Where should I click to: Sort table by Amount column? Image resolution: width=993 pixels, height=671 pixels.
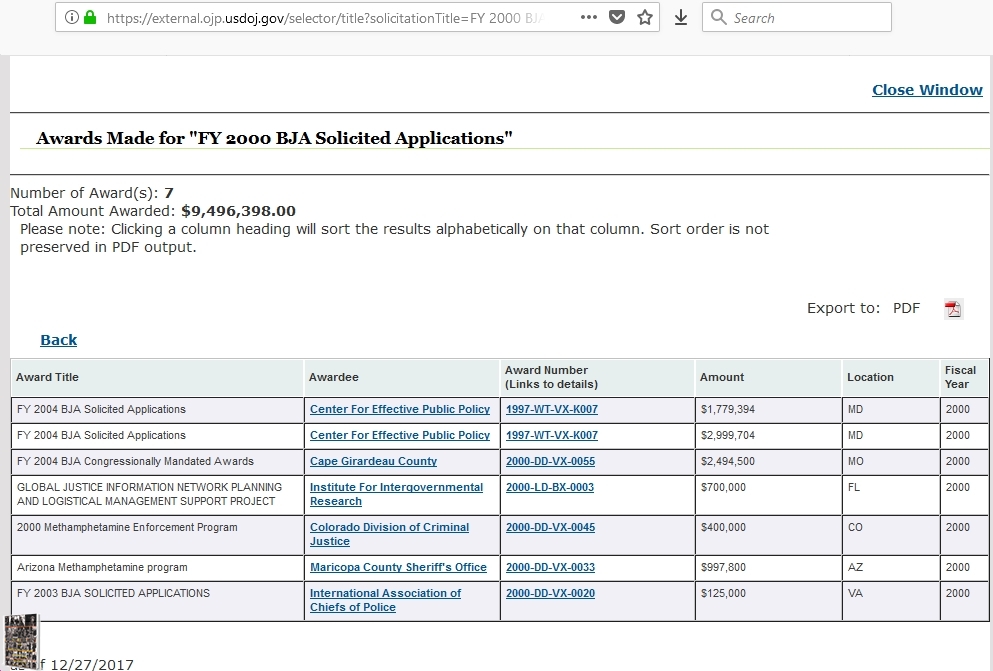tap(722, 377)
